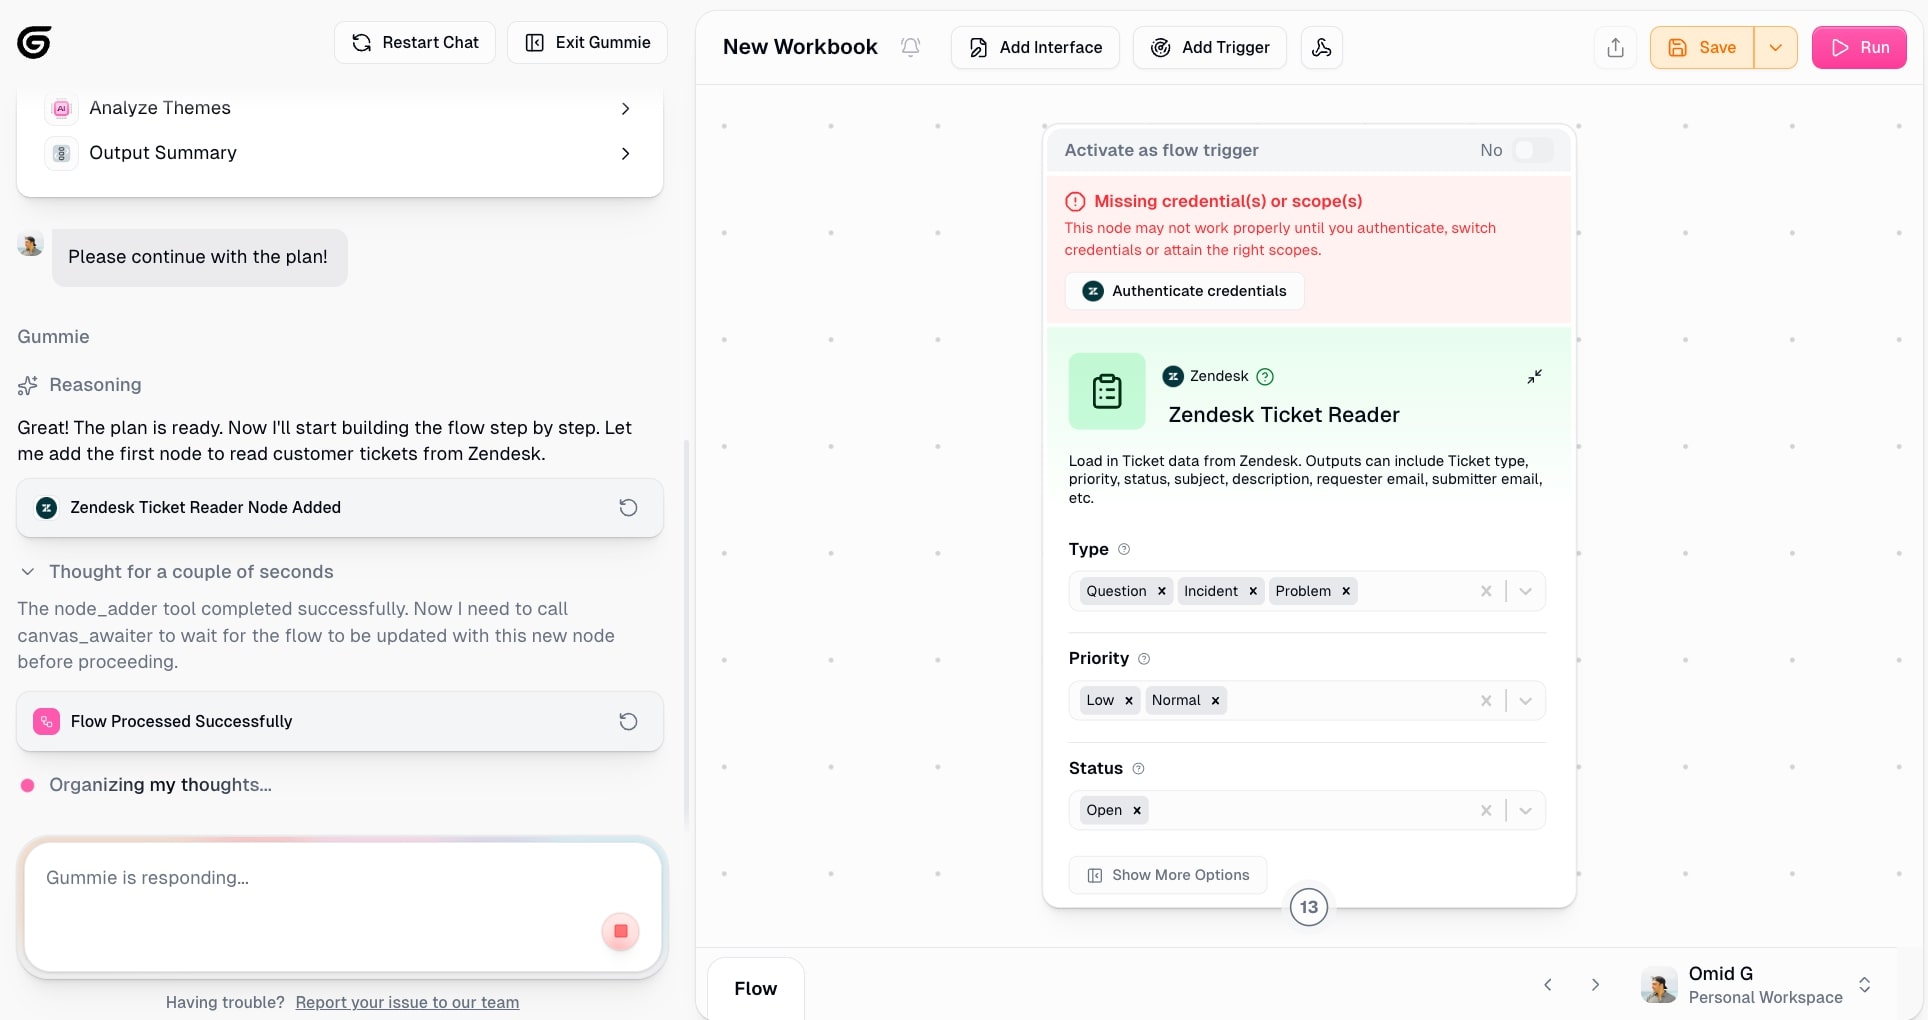Screen dimensions: 1928x1020
Task: Collapse the Thought for a couple of seconds section
Action: point(28,572)
